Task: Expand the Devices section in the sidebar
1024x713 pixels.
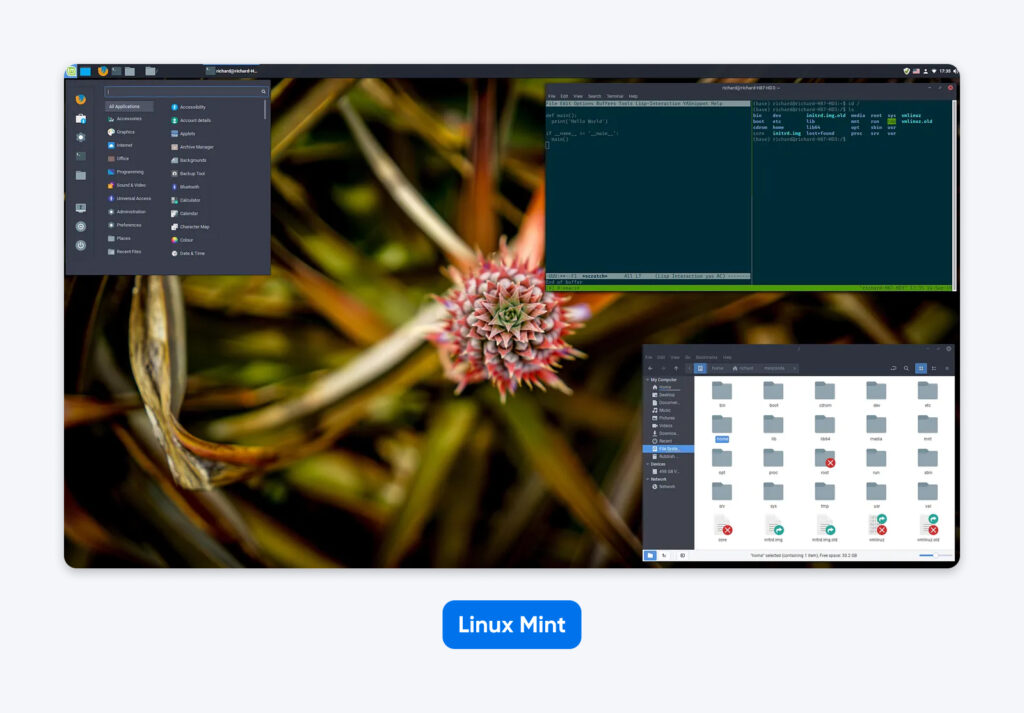Action: (647, 464)
